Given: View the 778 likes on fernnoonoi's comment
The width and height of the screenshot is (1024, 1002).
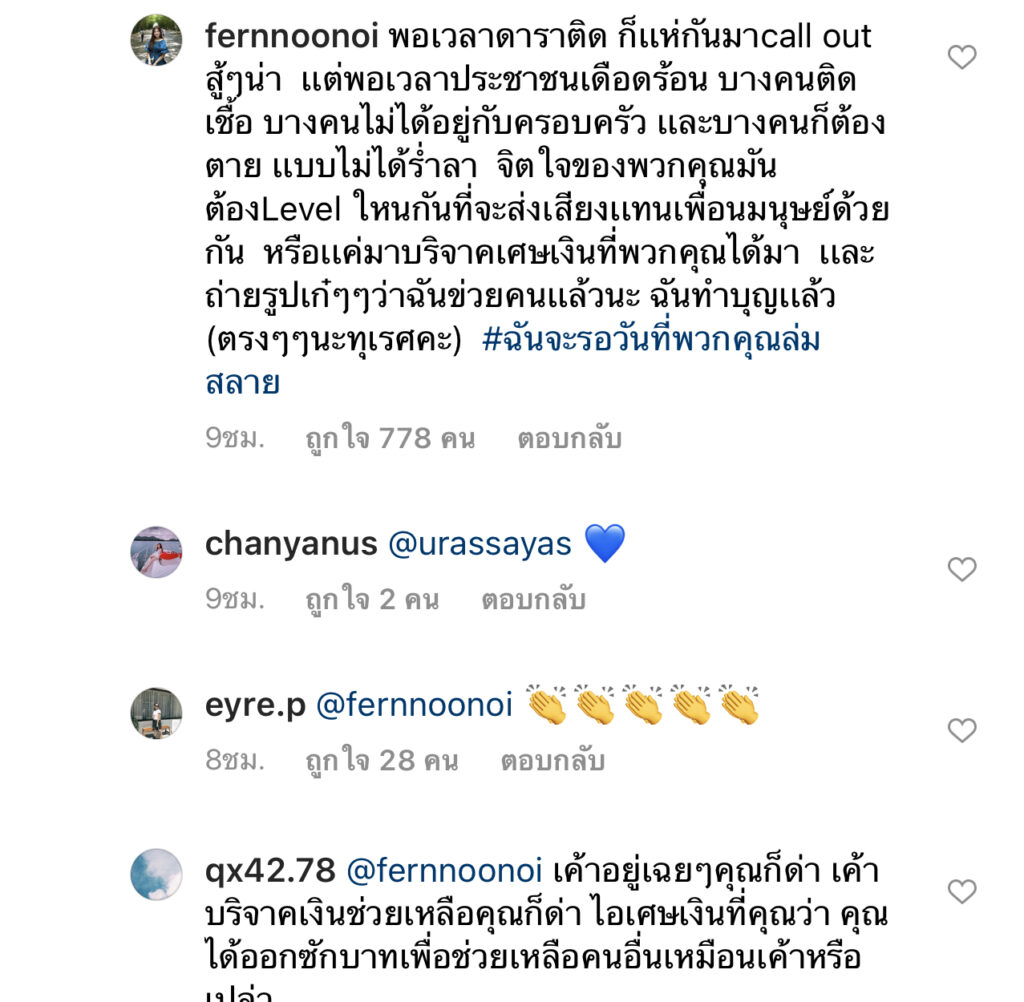Looking at the screenshot, I should point(389,438).
